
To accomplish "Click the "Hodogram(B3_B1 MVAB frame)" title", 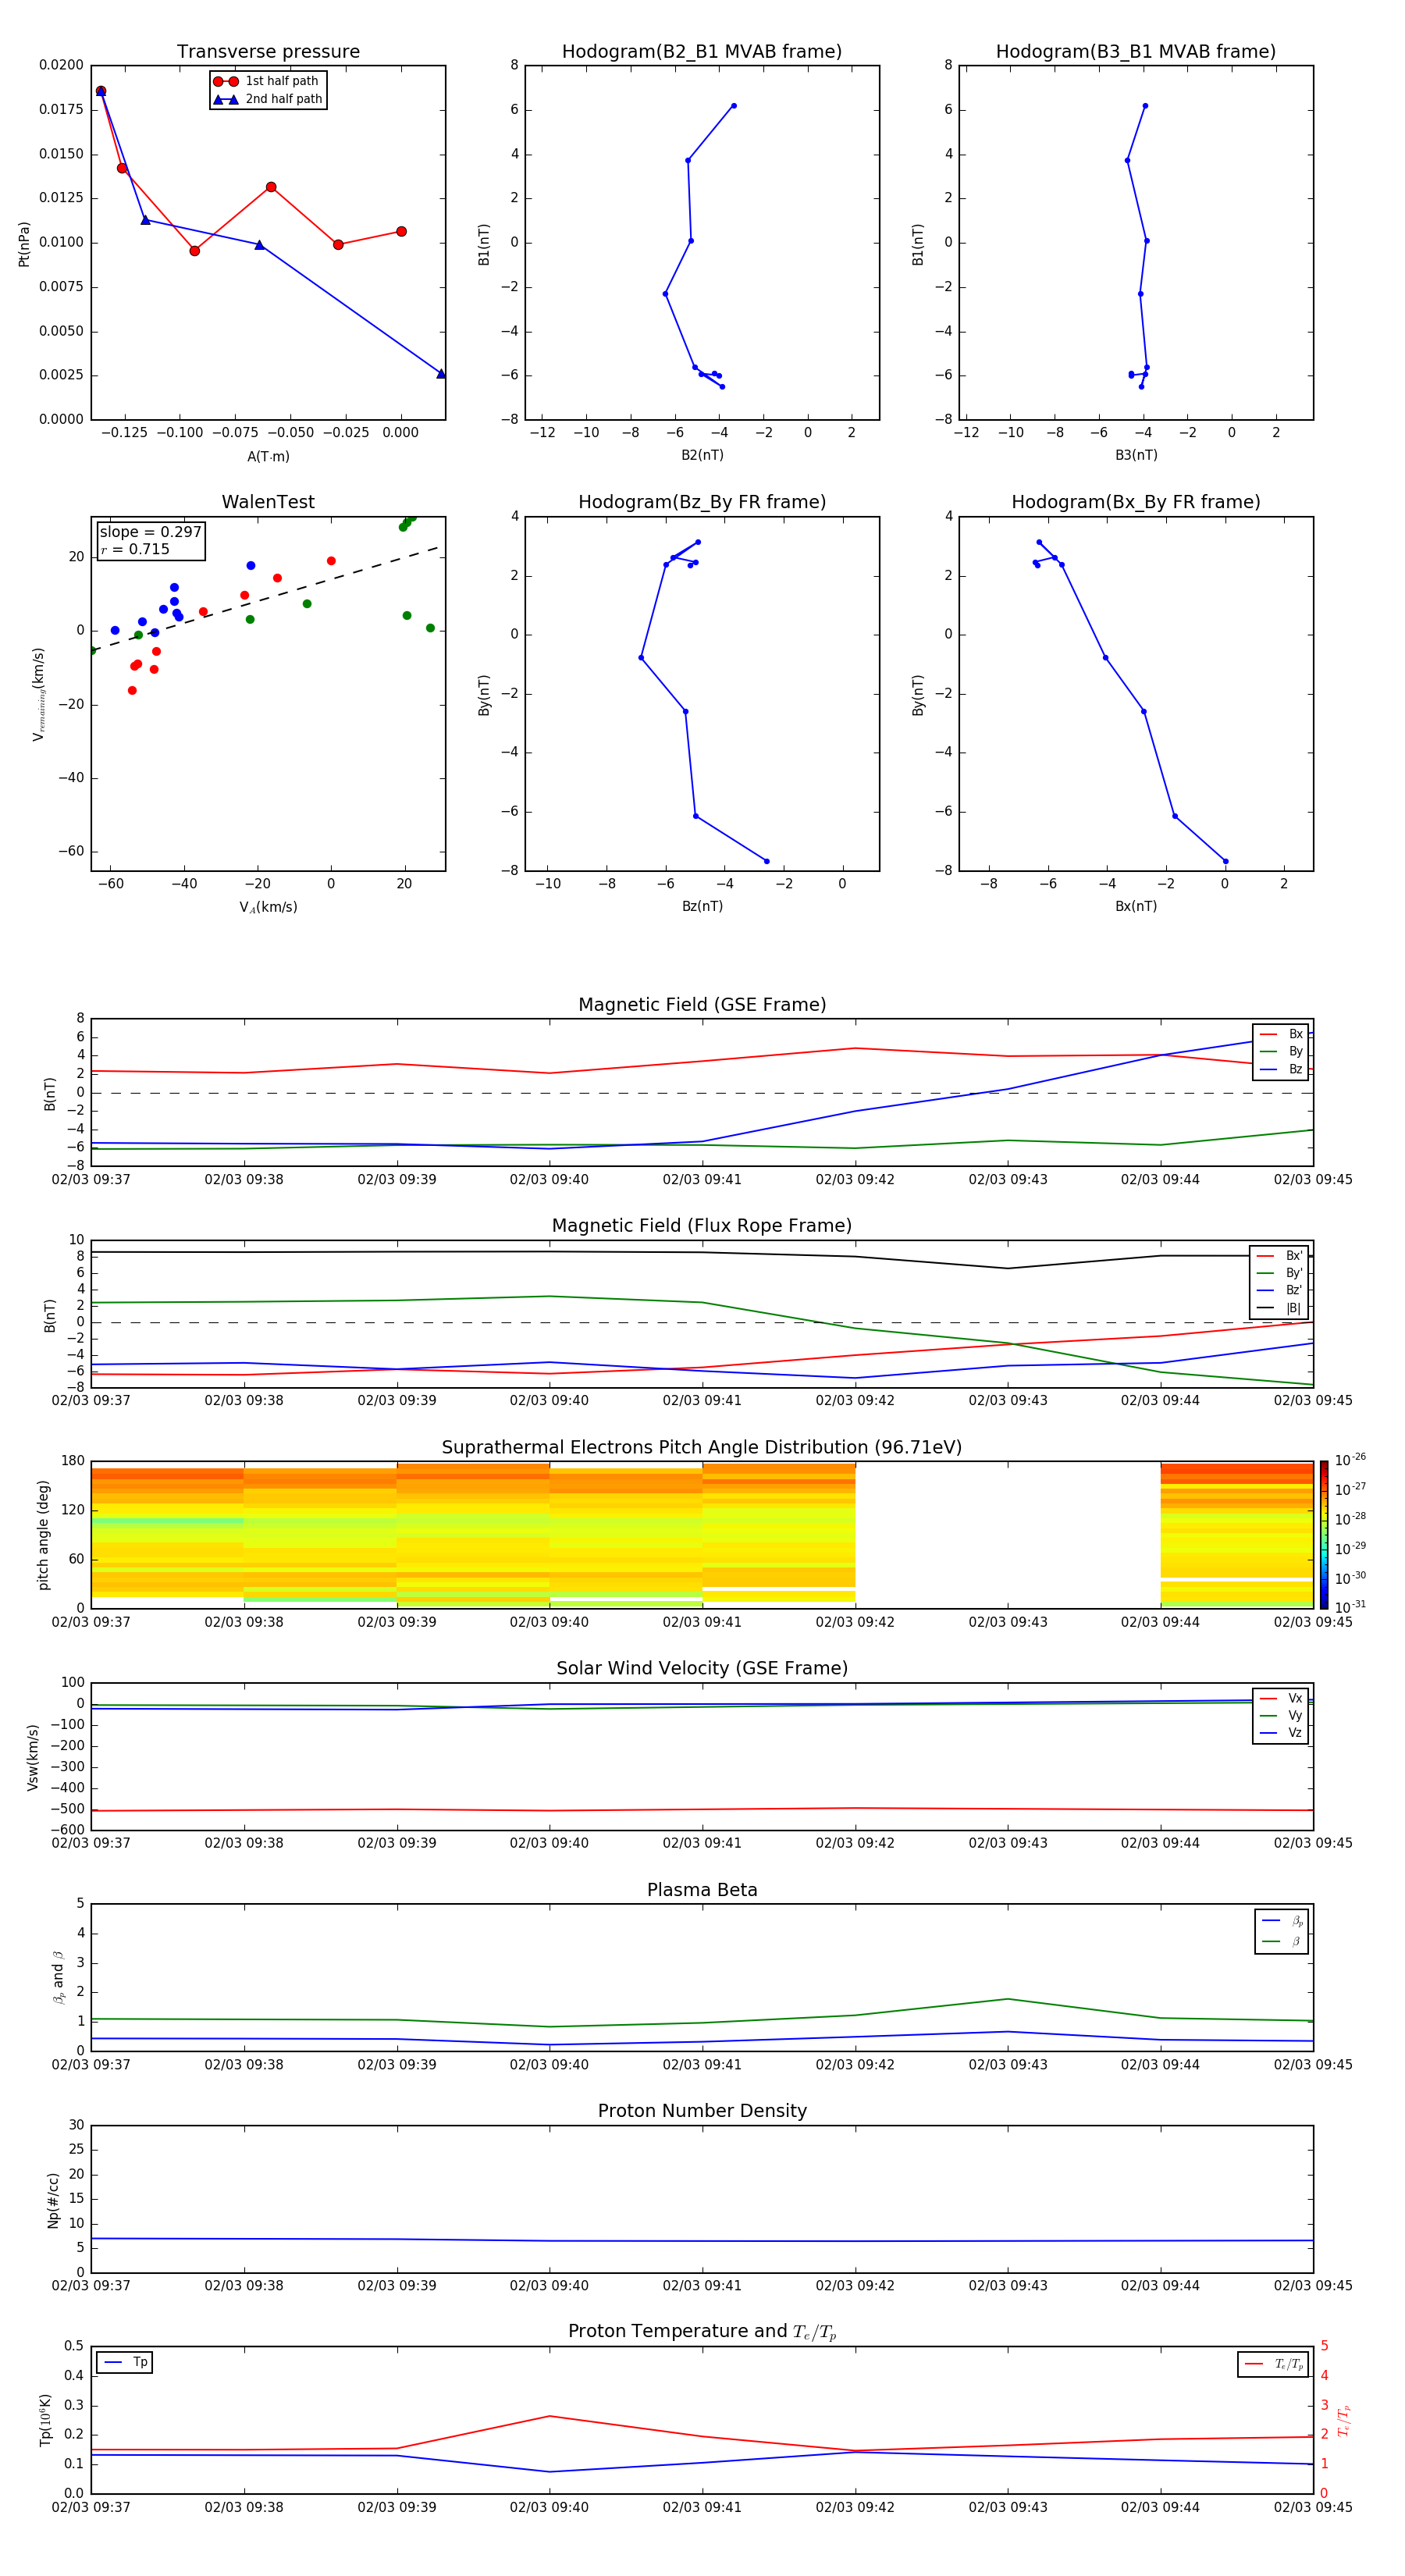I will click(1136, 52).
